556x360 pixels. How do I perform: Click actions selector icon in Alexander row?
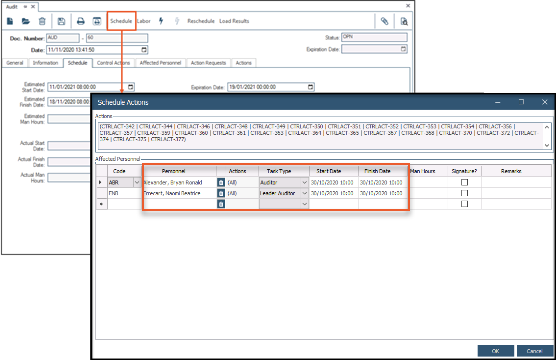click(x=221, y=182)
